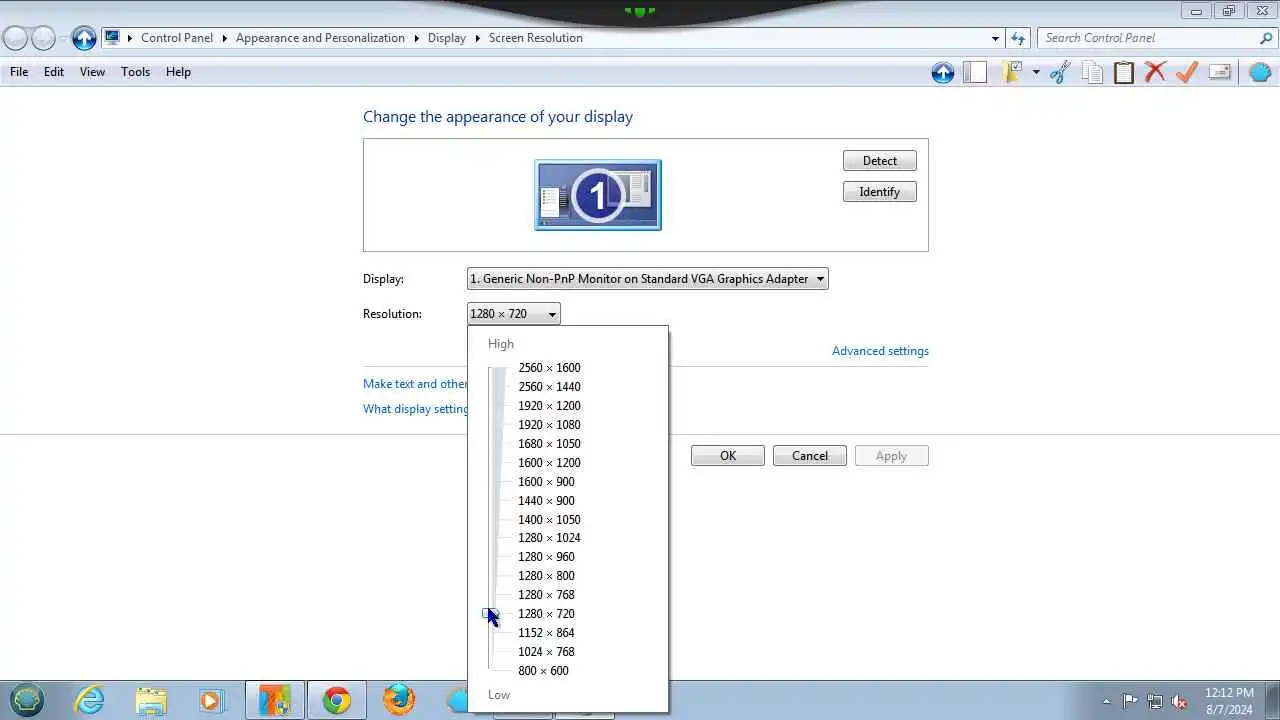Click the Forward navigation arrow button
1280x720 pixels.
pyautogui.click(x=44, y=38)
